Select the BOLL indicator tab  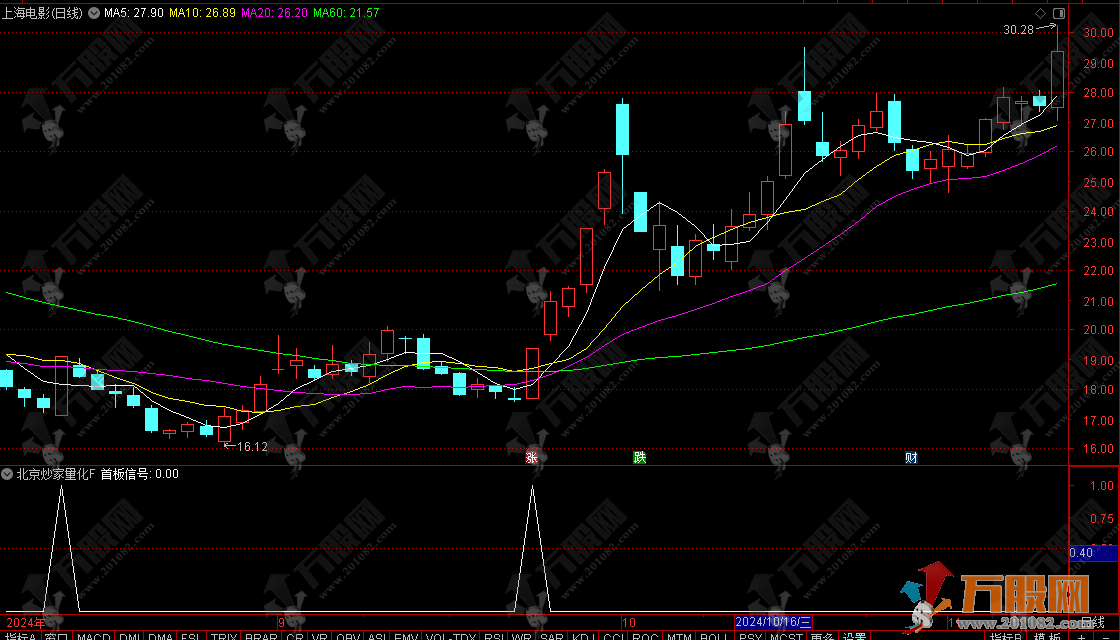click(714, 636)
